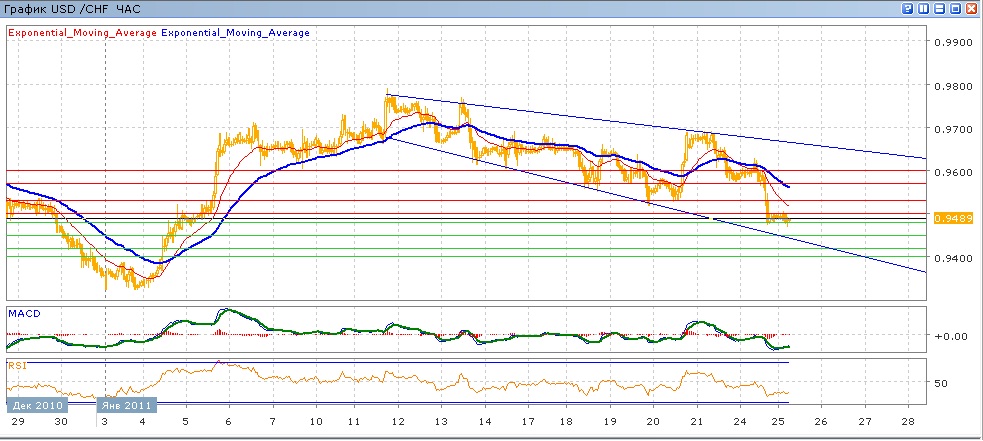Image resolution: width=983 pixels, height=441 pixels.
Task: Click the horizontal split layout icon
Action: (940, 9)
